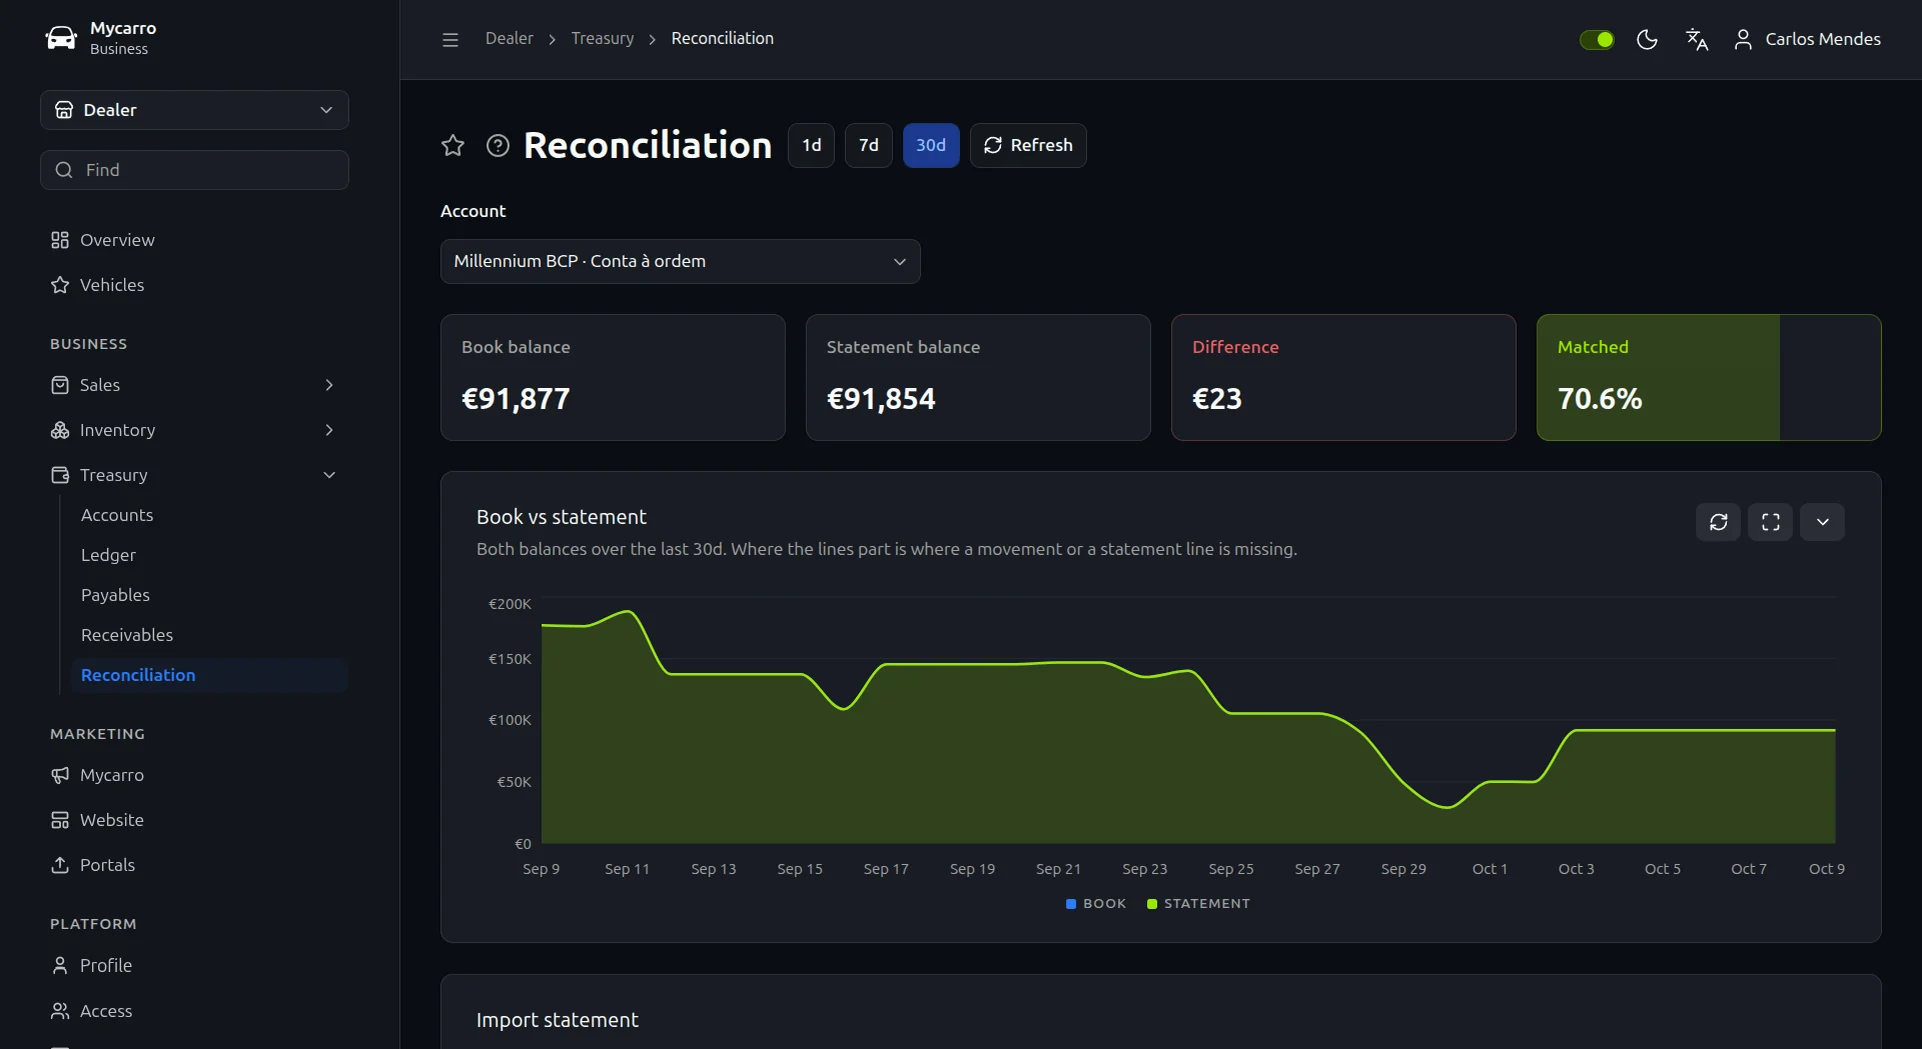Screen dimensions: 1922x1049
Task: Click the Find search field
Action: point(194,170)
